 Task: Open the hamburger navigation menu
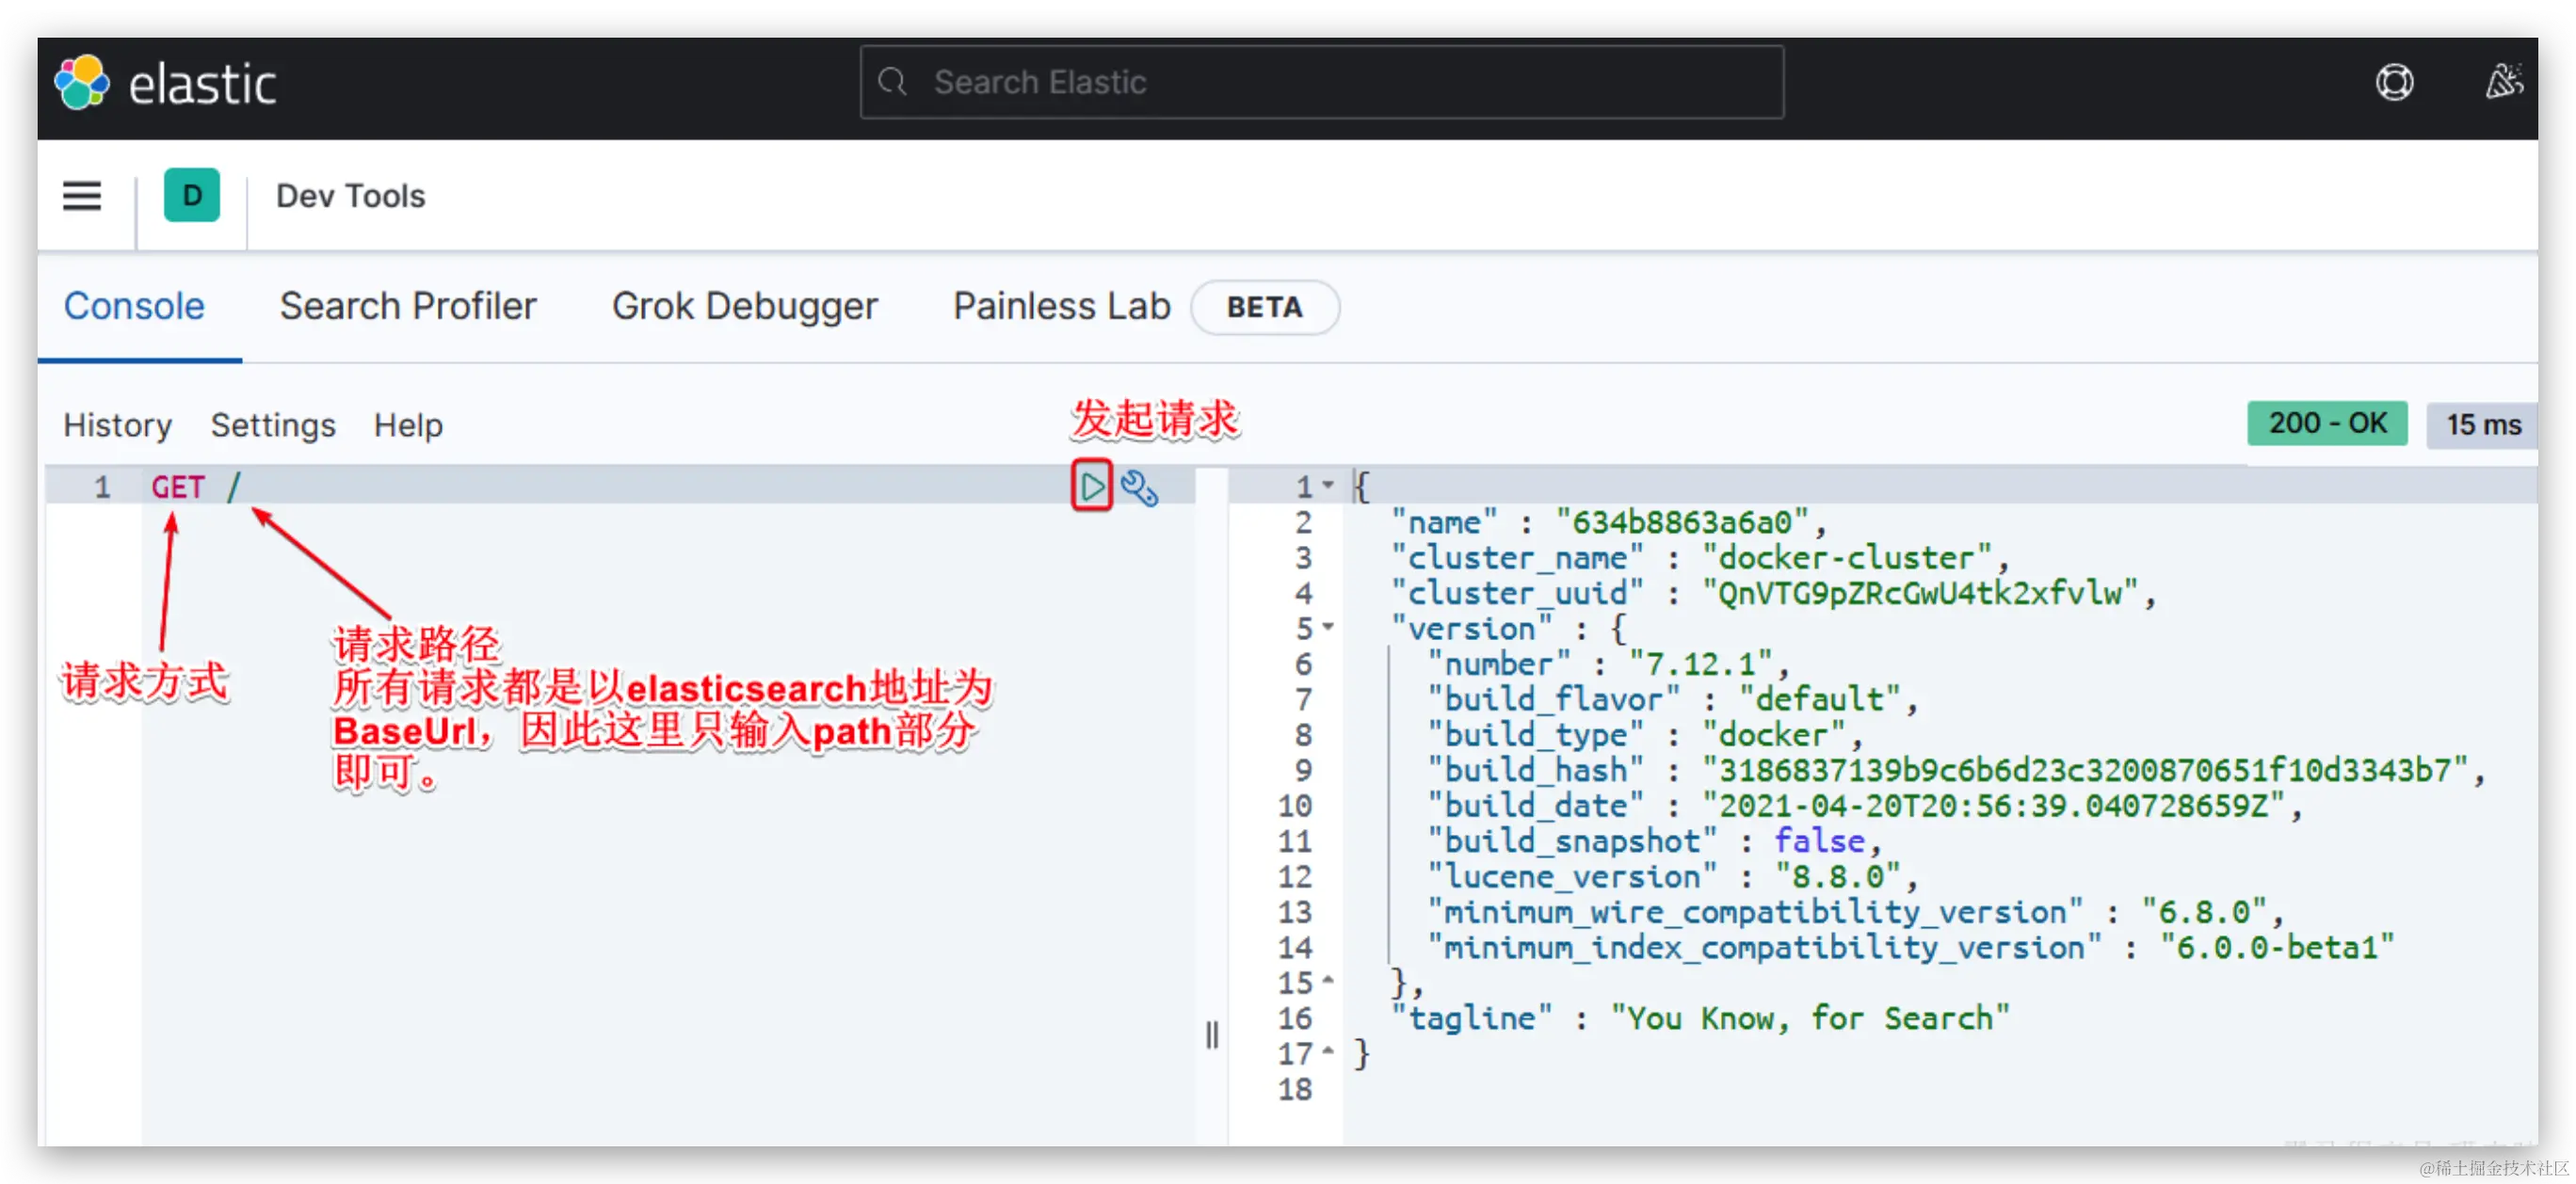coord(82,196)
